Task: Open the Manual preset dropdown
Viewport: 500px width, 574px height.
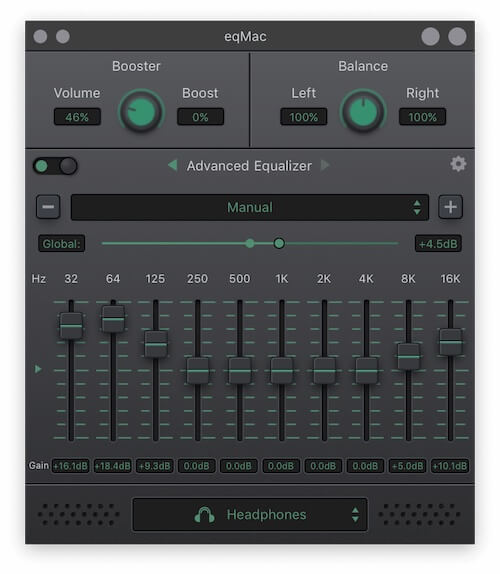Action: pos(250,207)
